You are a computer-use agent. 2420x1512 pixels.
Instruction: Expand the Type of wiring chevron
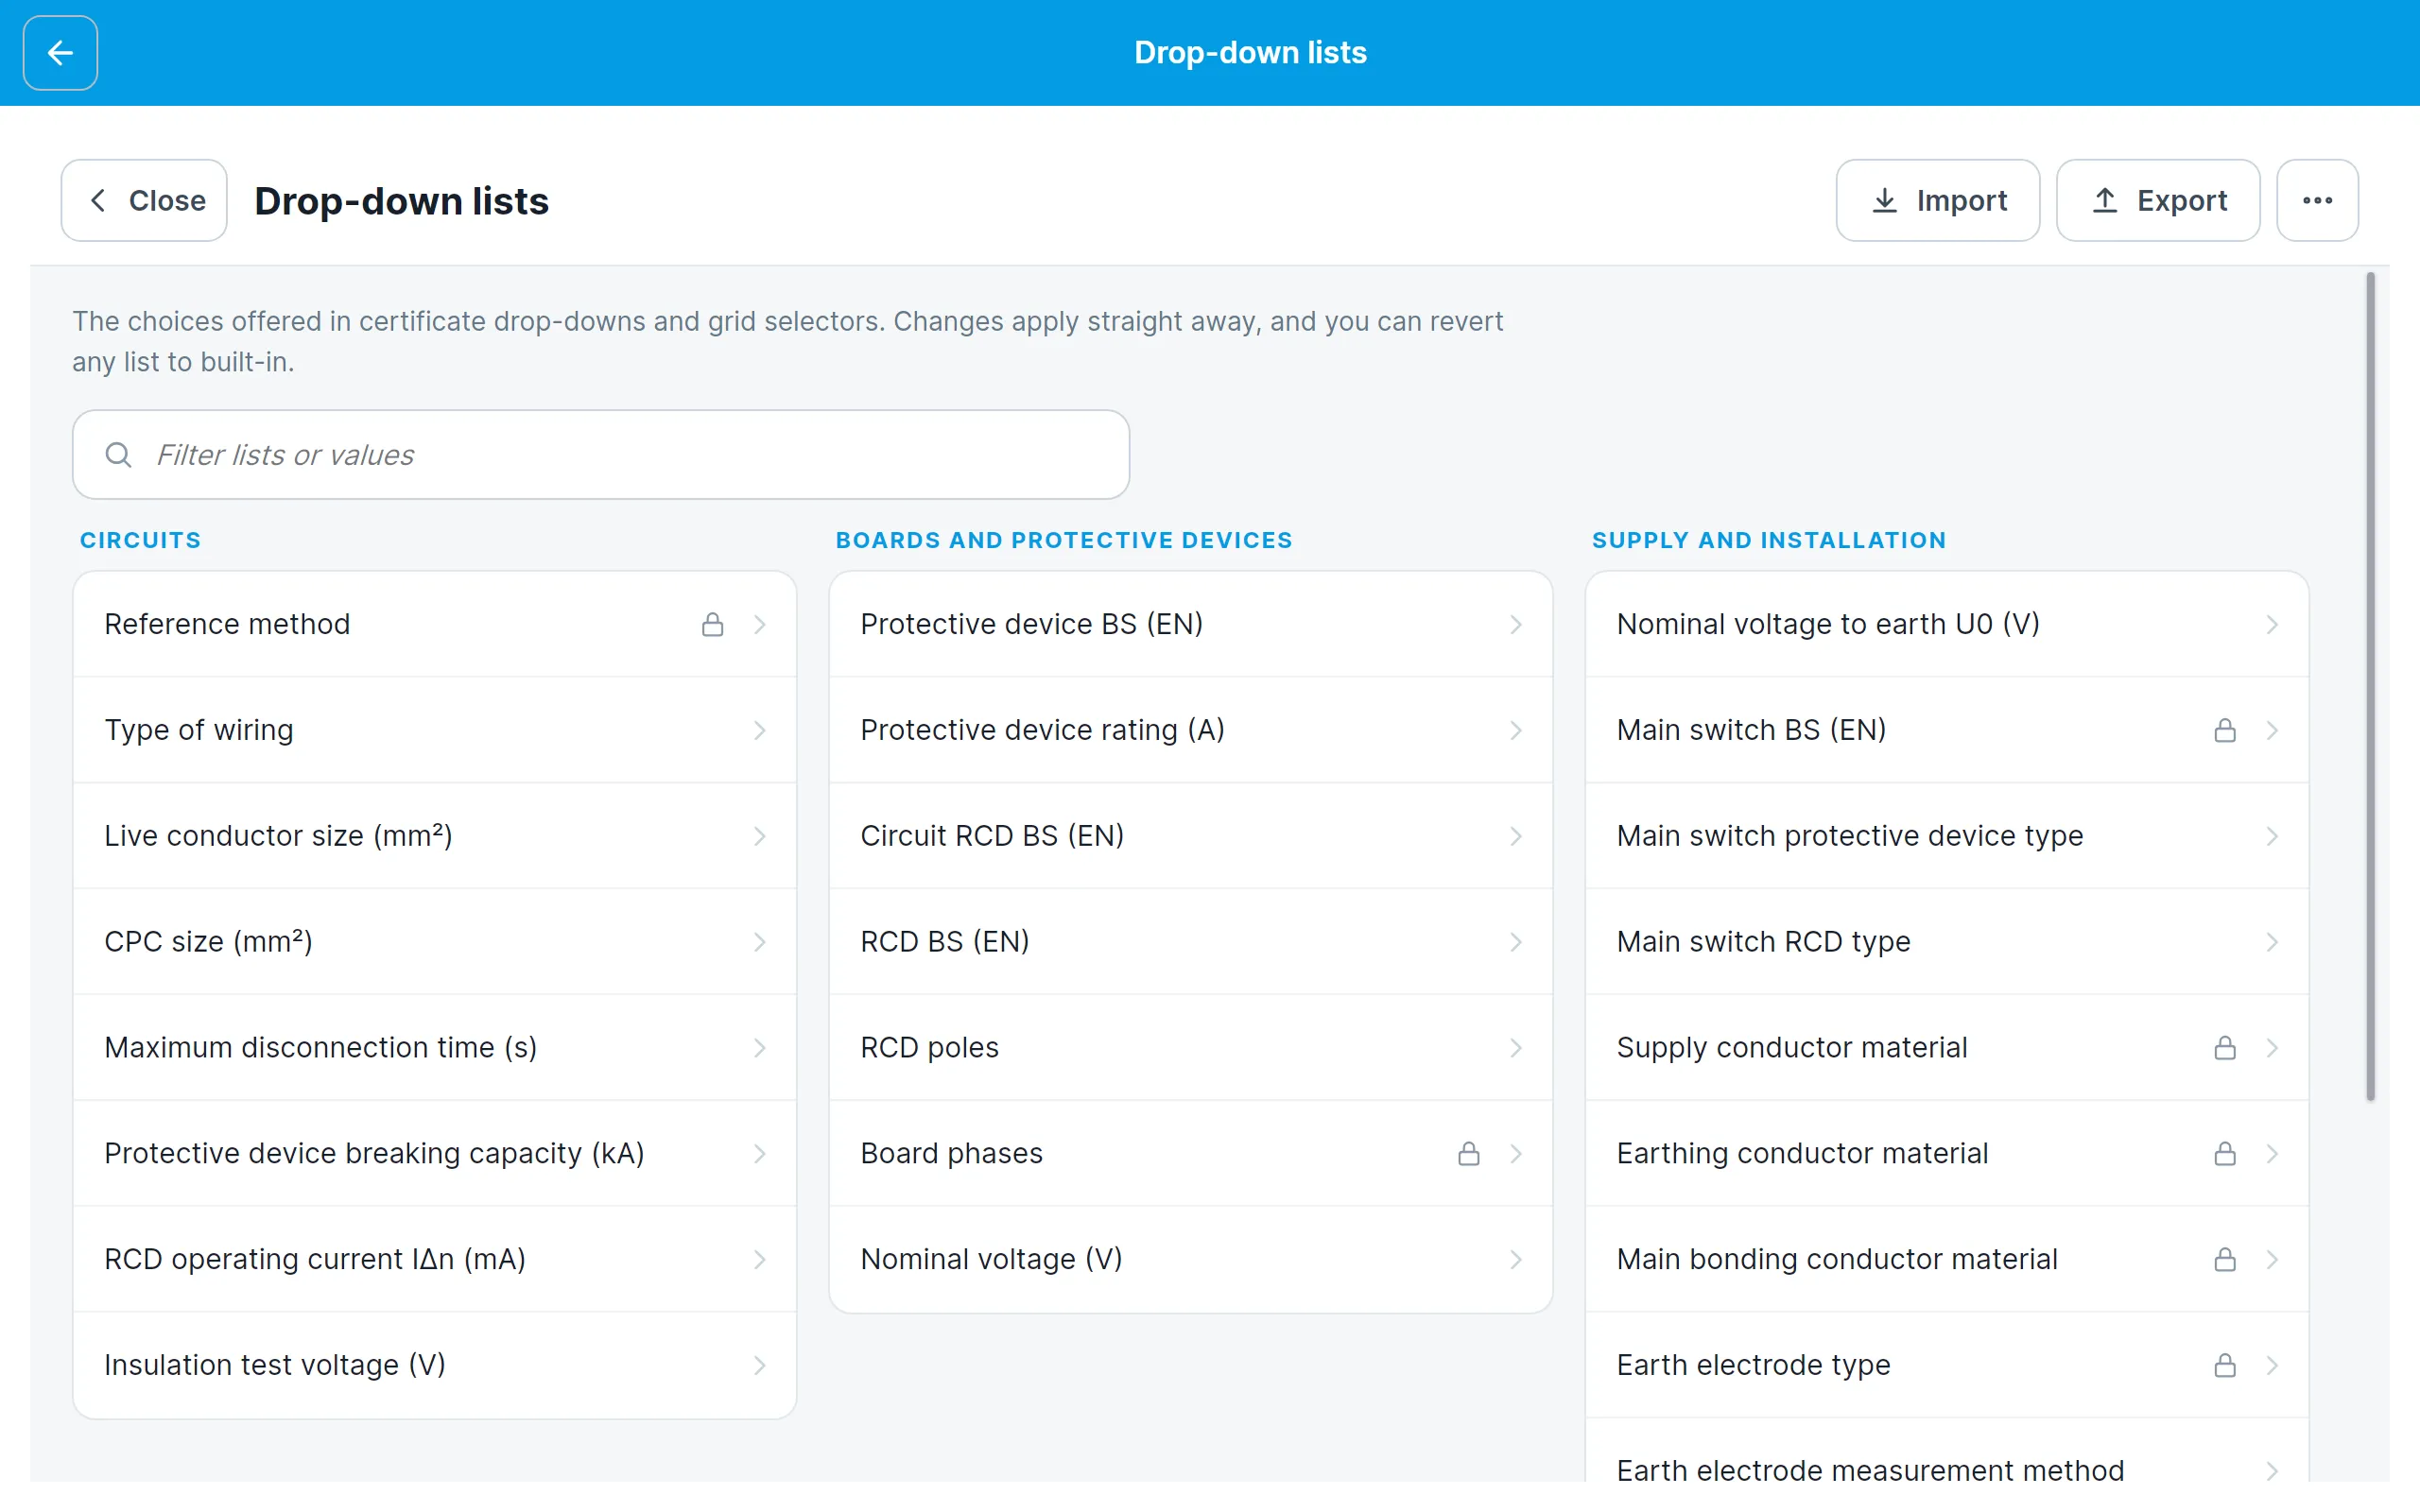(x=760, y=730)
